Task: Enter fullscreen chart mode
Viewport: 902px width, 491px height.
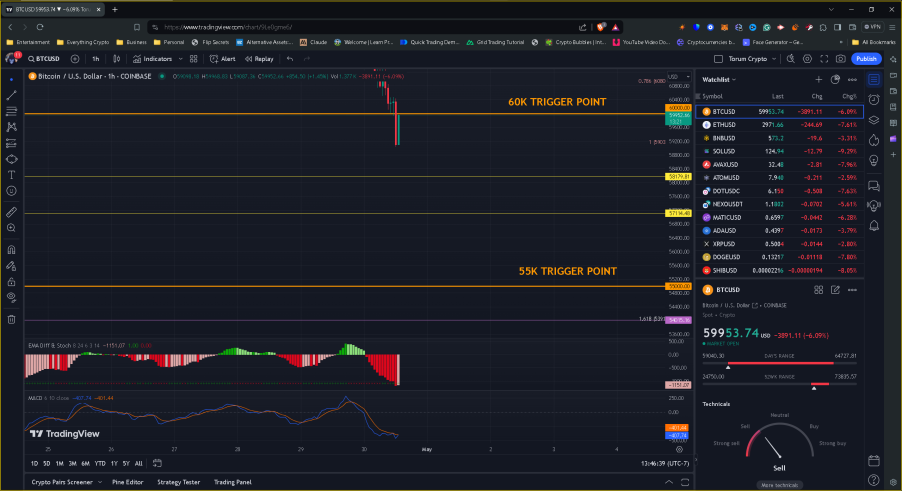Action: click(824, 59)
